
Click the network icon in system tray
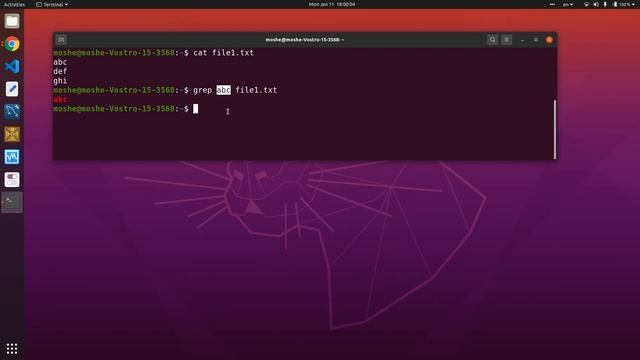click(x=587, y=4)
